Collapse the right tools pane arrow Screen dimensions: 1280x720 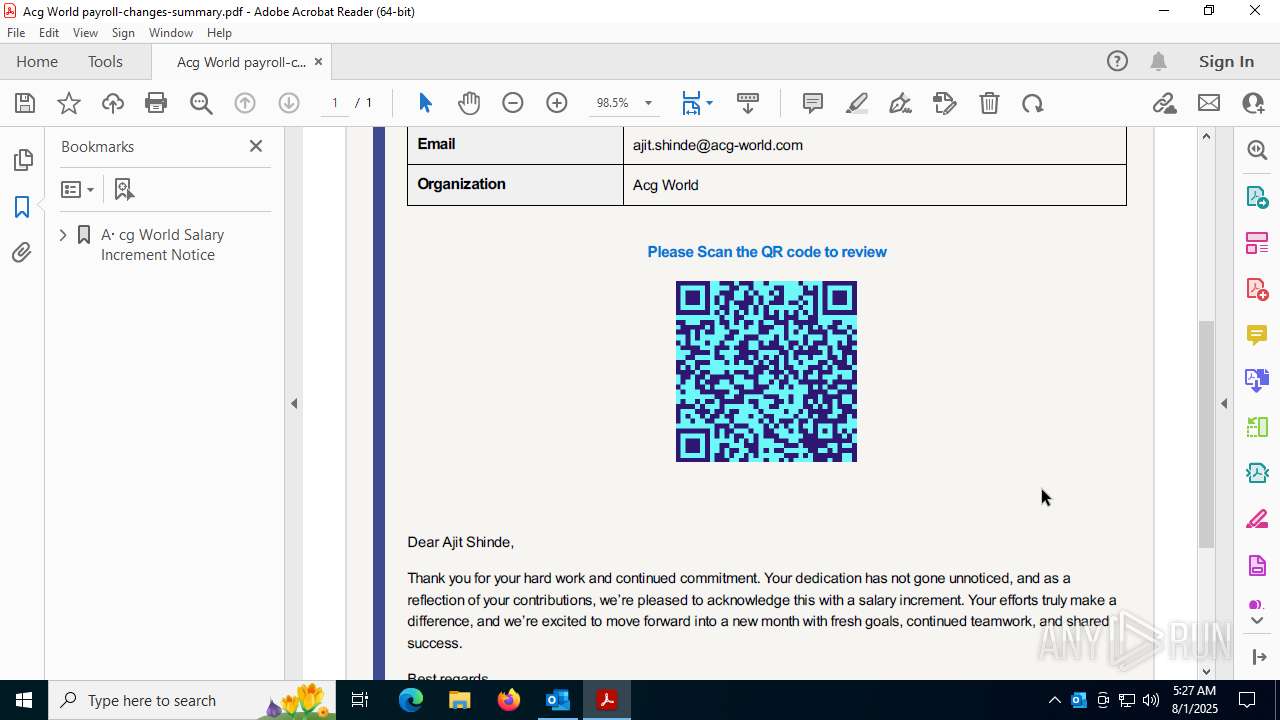coord(1224,404)
